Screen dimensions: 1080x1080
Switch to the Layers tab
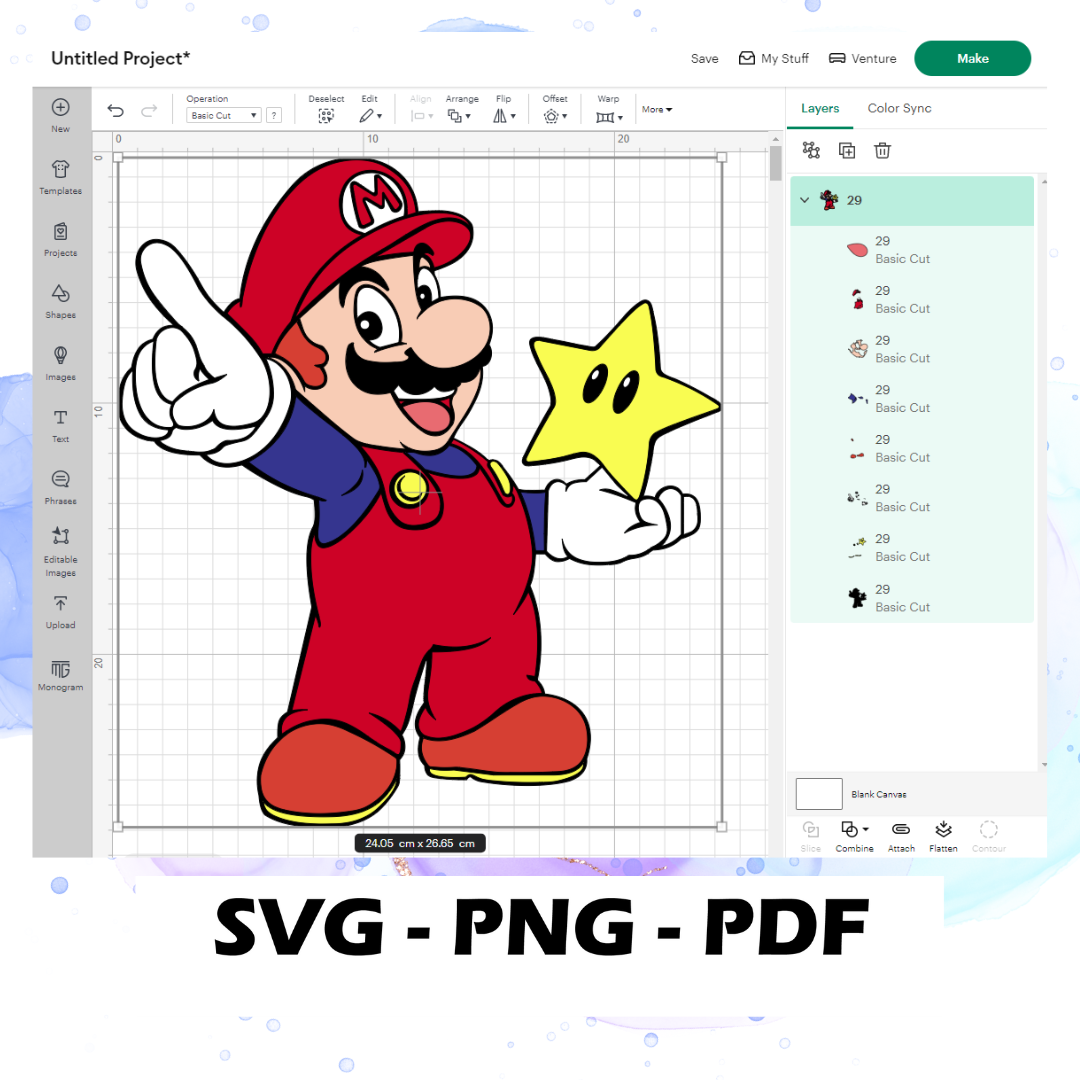pos(820,108)
